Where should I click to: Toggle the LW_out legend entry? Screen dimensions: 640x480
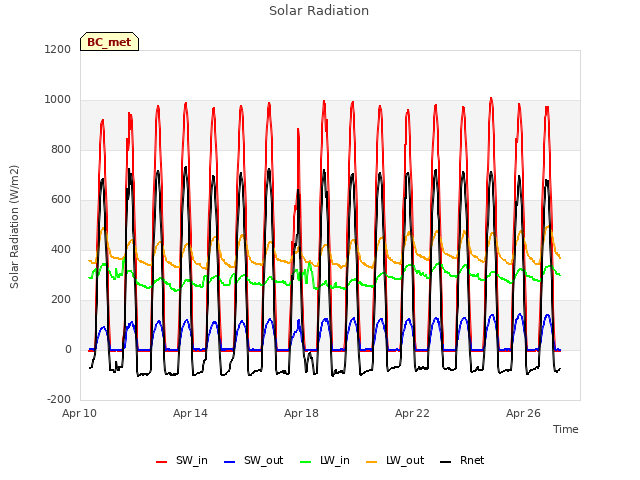pos(395,460)
